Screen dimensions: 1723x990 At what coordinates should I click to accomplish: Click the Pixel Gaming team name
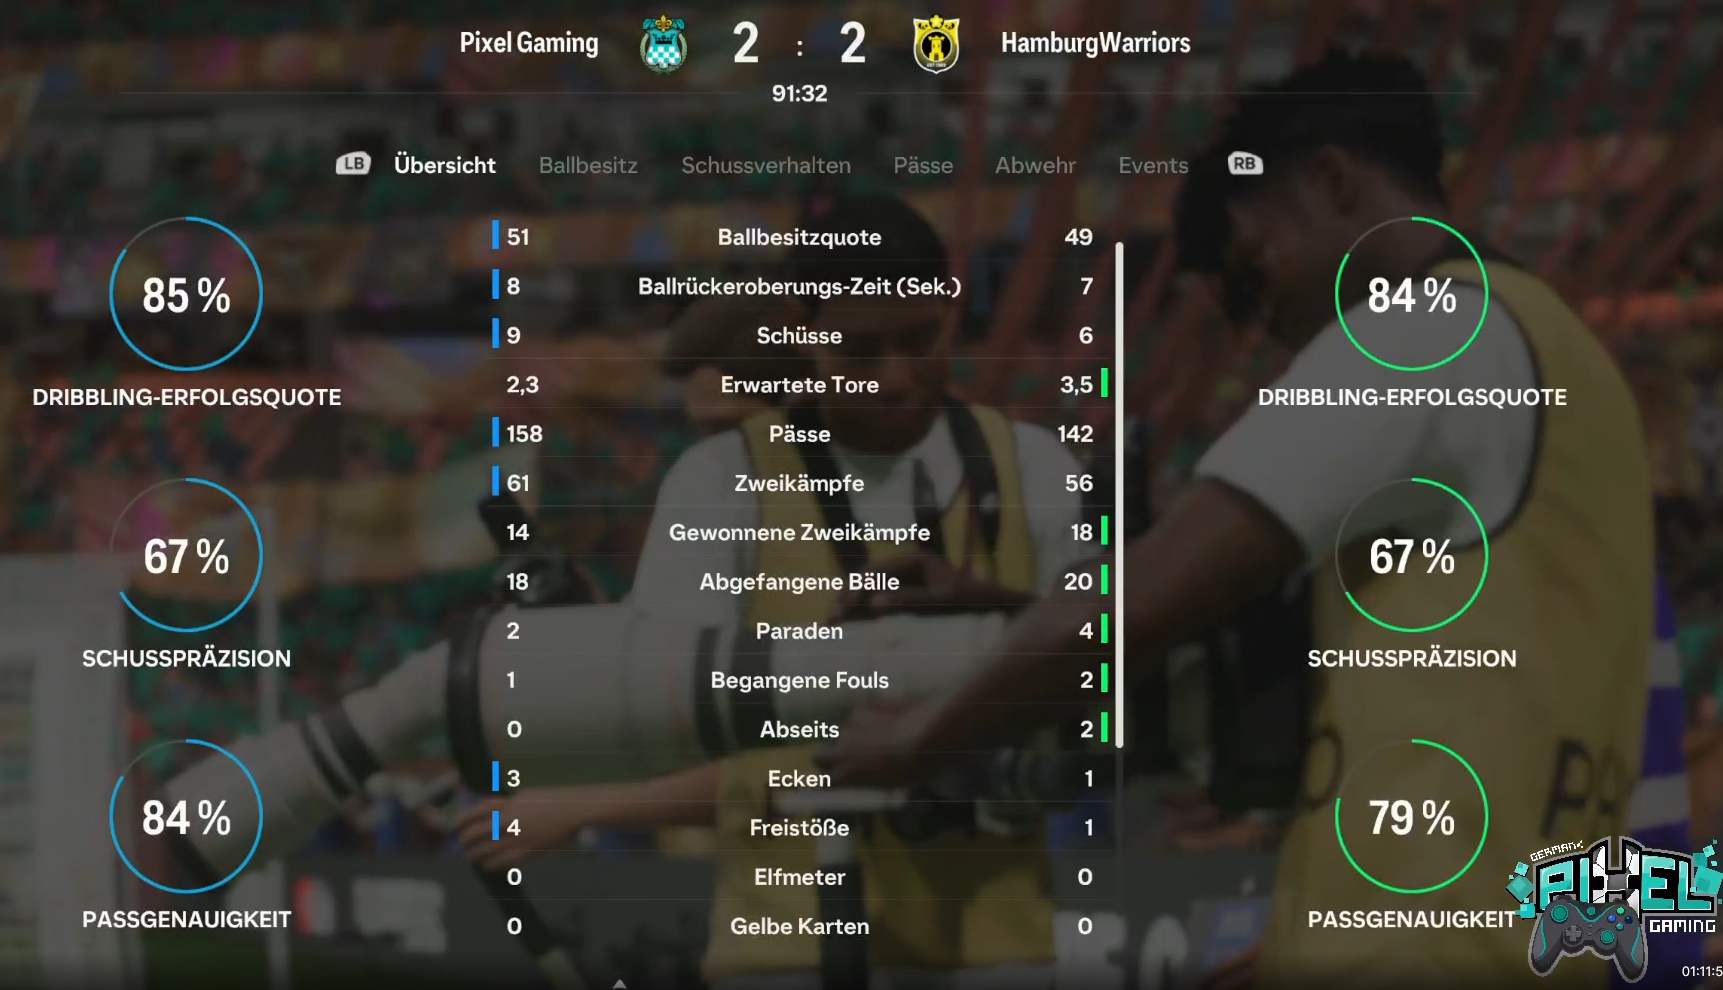click(529, 43)
